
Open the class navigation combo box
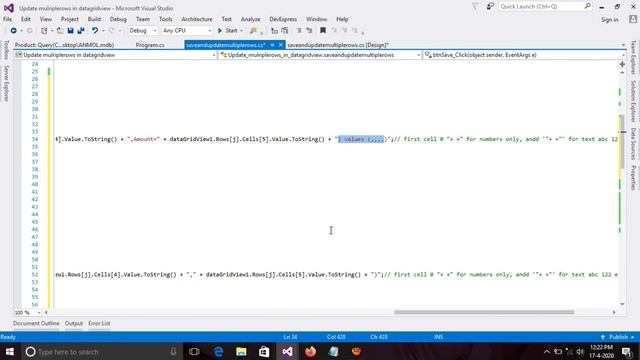coord(320,55)
